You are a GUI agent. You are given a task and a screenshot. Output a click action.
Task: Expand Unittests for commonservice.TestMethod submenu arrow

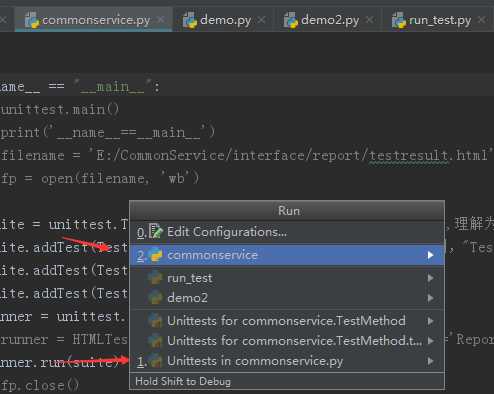[x=431, y=321]
